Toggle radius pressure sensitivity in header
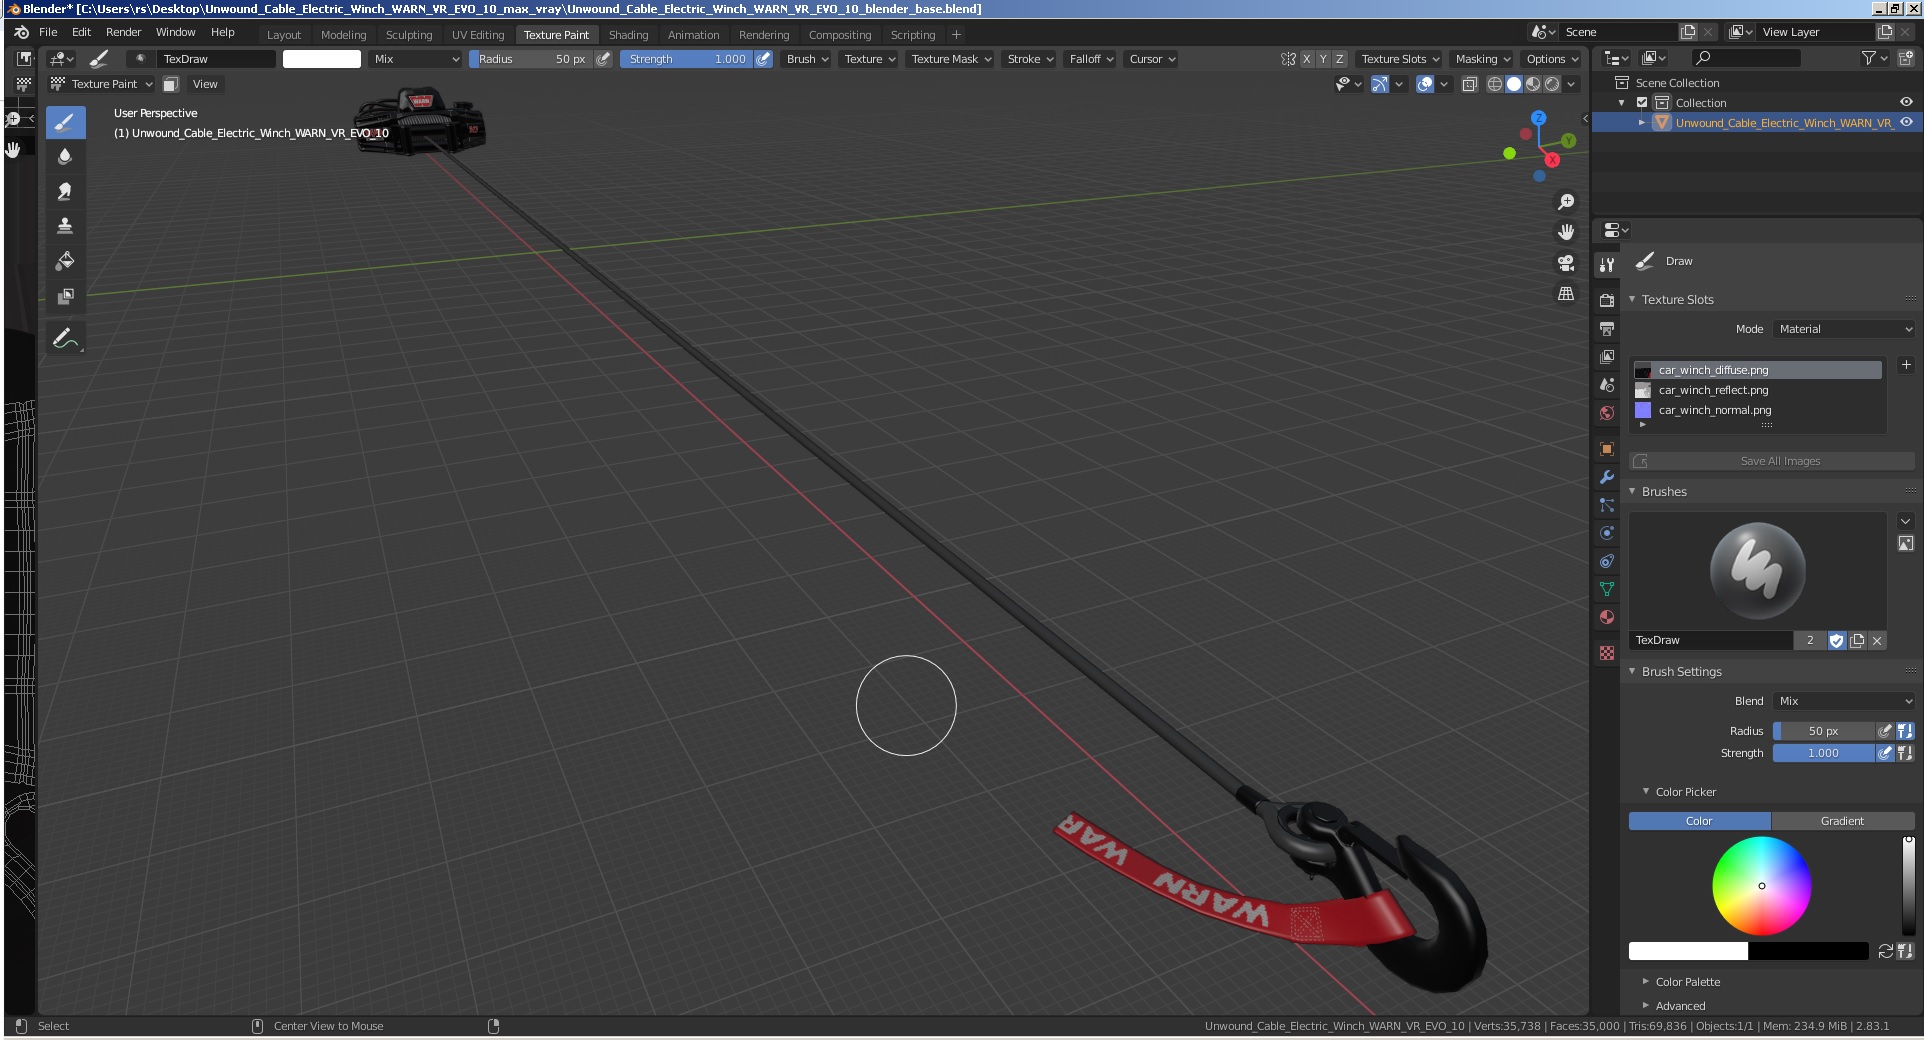Viewport: 1924px width, 1040px height. (x=603, y=59)
